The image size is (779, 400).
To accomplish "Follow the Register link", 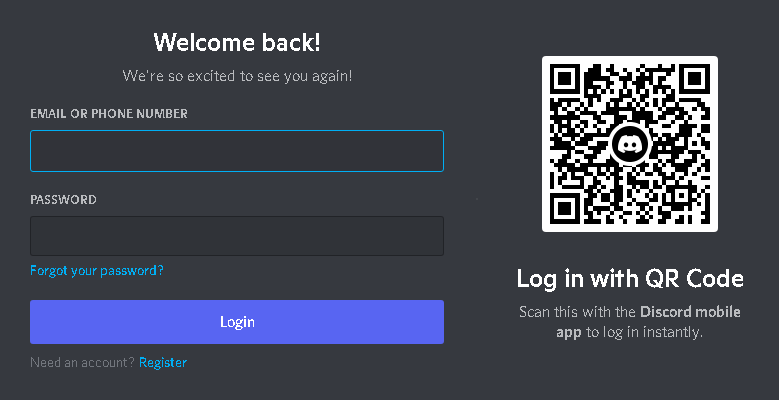I will click(x=163, y=363).
